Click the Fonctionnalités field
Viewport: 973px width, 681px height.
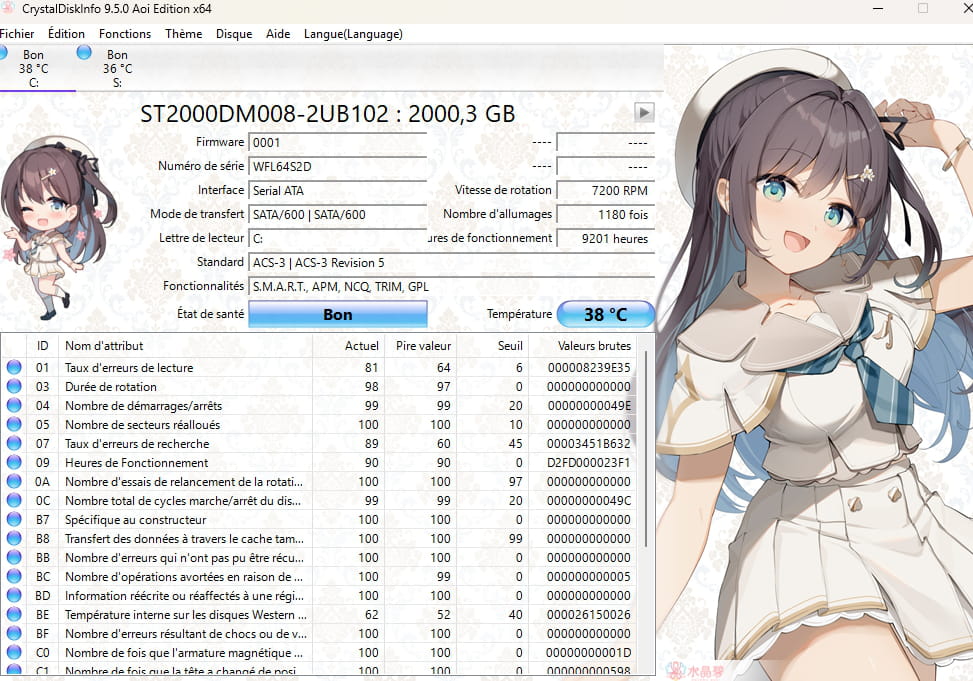tap(452, 287)
